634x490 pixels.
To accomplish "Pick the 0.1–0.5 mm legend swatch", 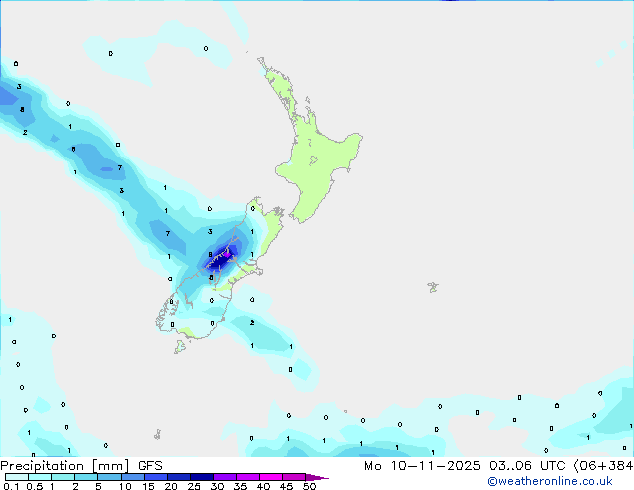I will tap(17, 477).
